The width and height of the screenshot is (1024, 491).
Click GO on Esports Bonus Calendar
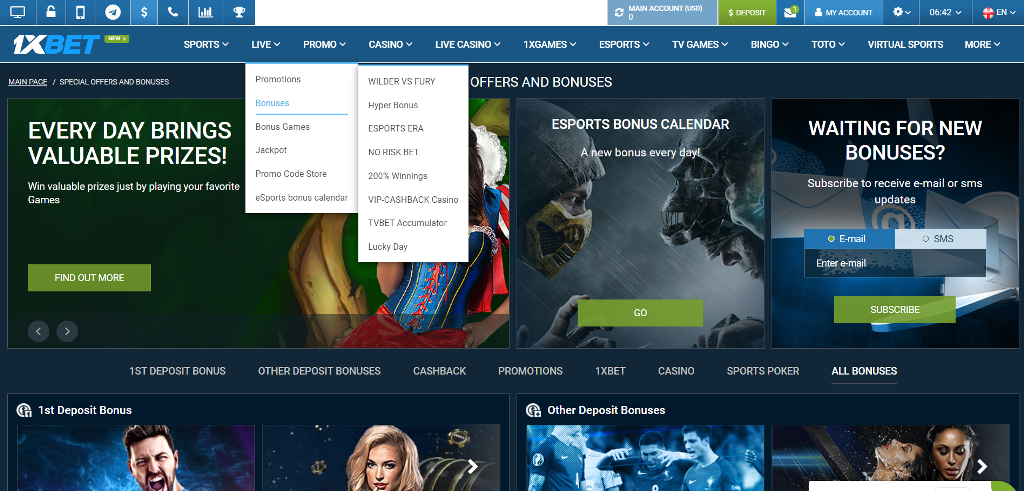(641, 313)
